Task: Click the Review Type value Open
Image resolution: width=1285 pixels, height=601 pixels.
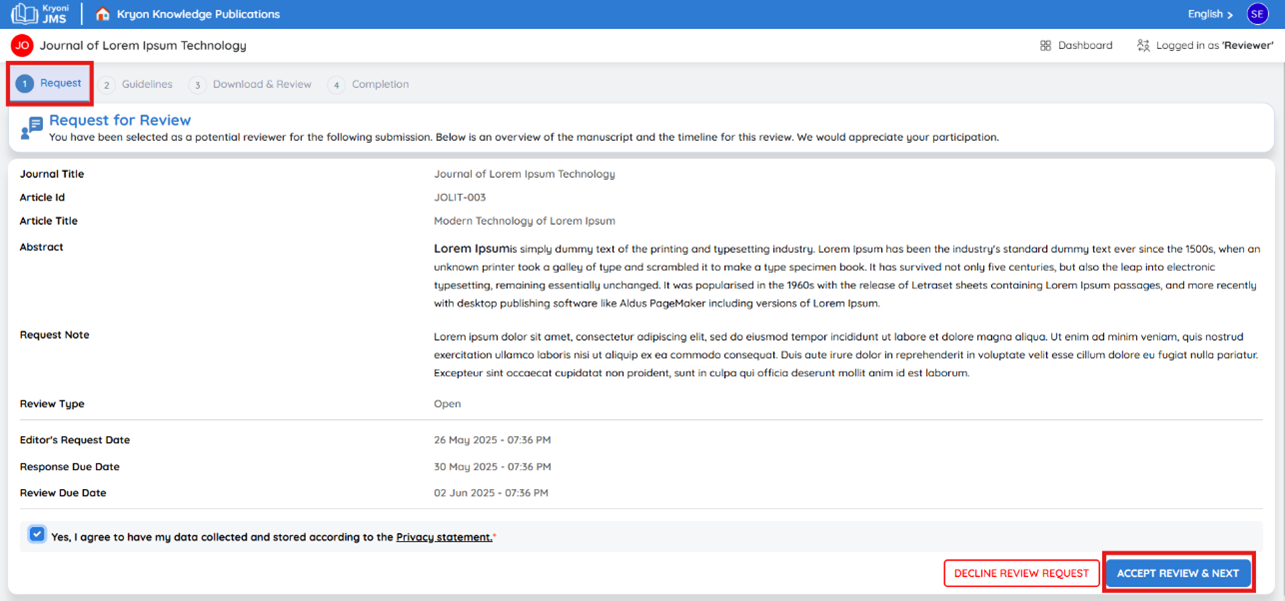Action: tap(447, 404)
